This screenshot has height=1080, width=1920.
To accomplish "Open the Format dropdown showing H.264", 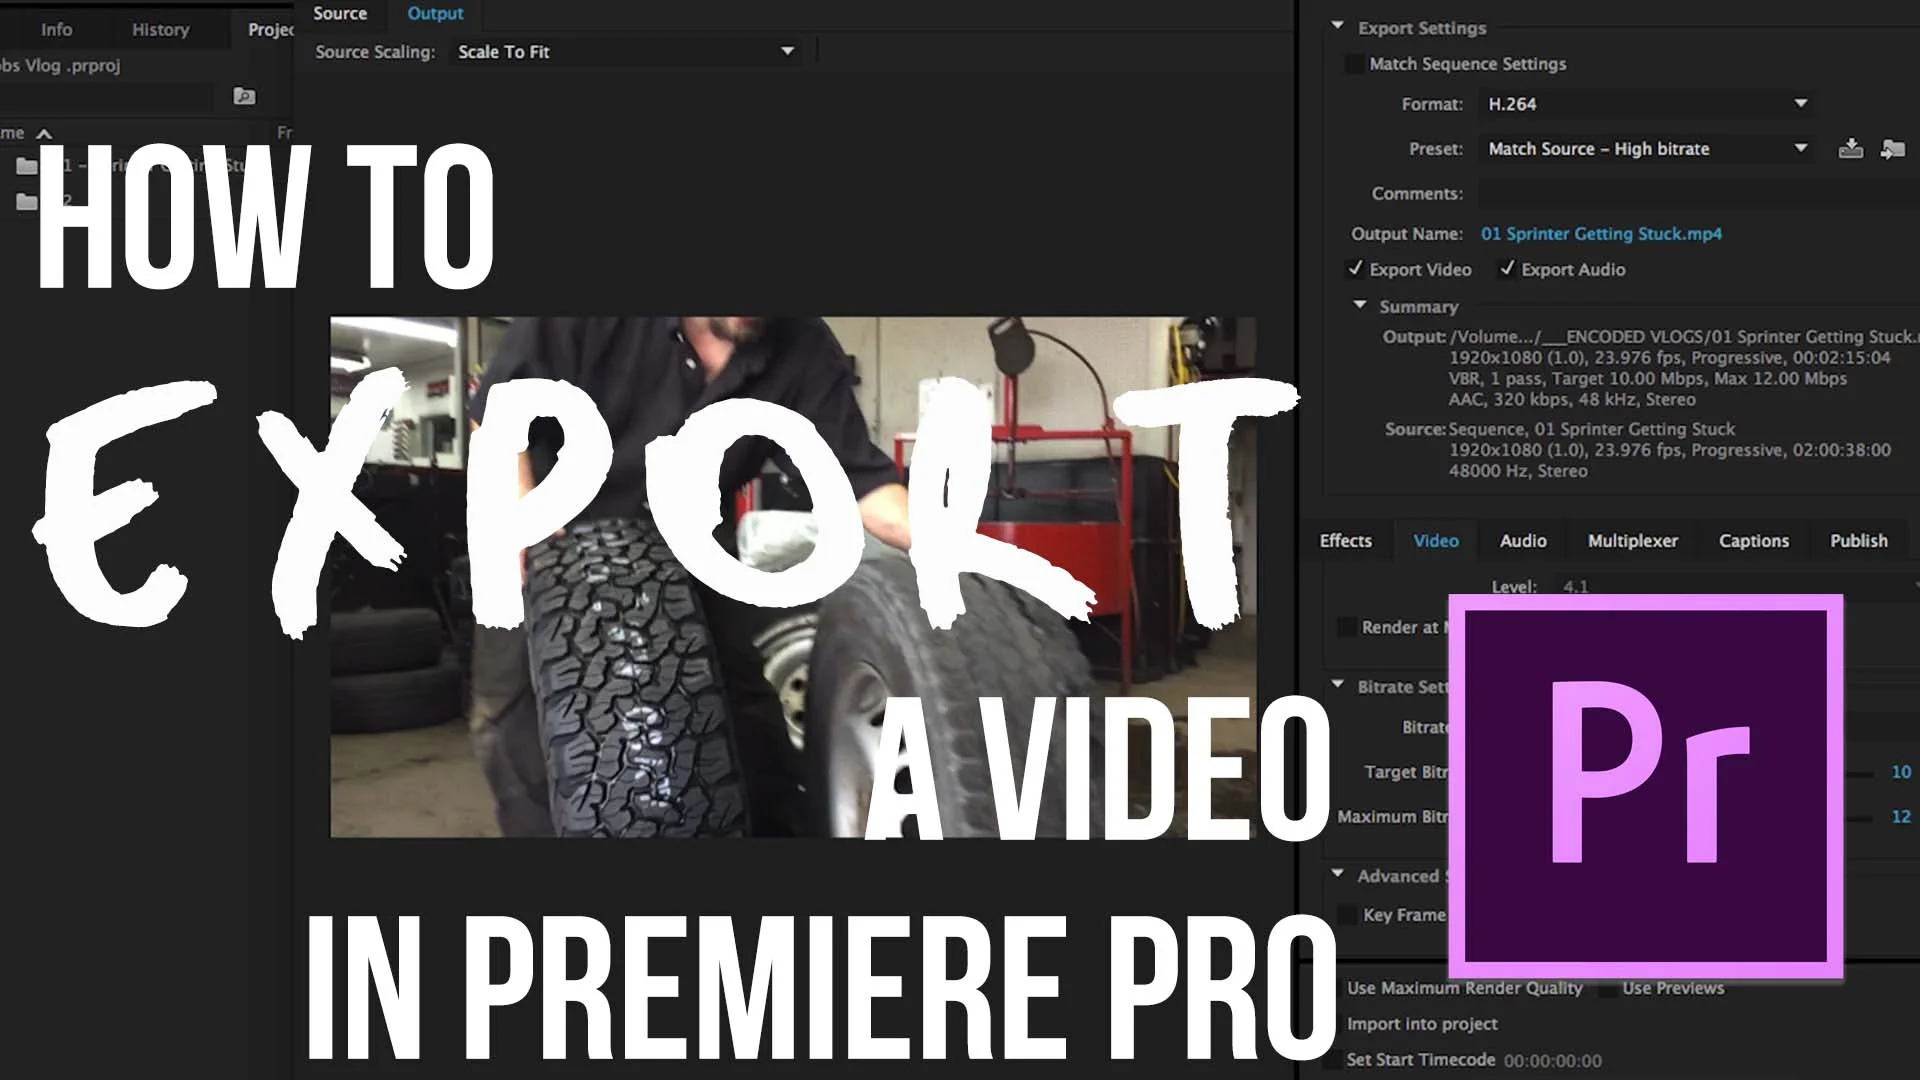I will [1646, 104].
